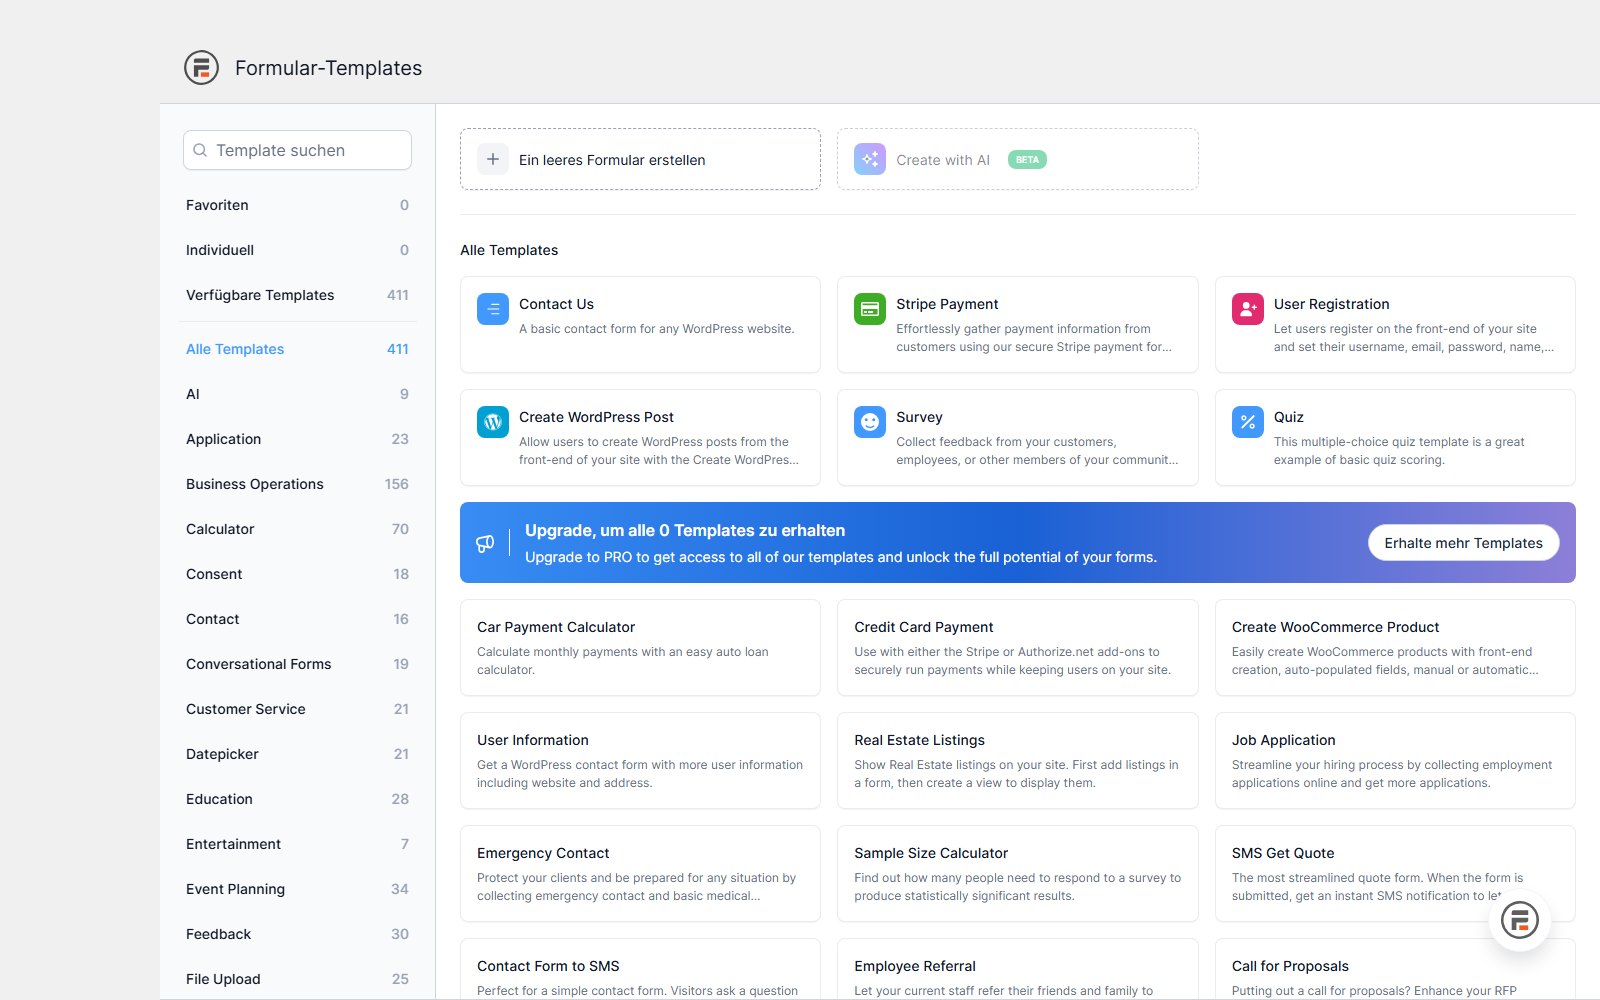
Task: Focus the Template suchen search field
Action: click(297, 150)
